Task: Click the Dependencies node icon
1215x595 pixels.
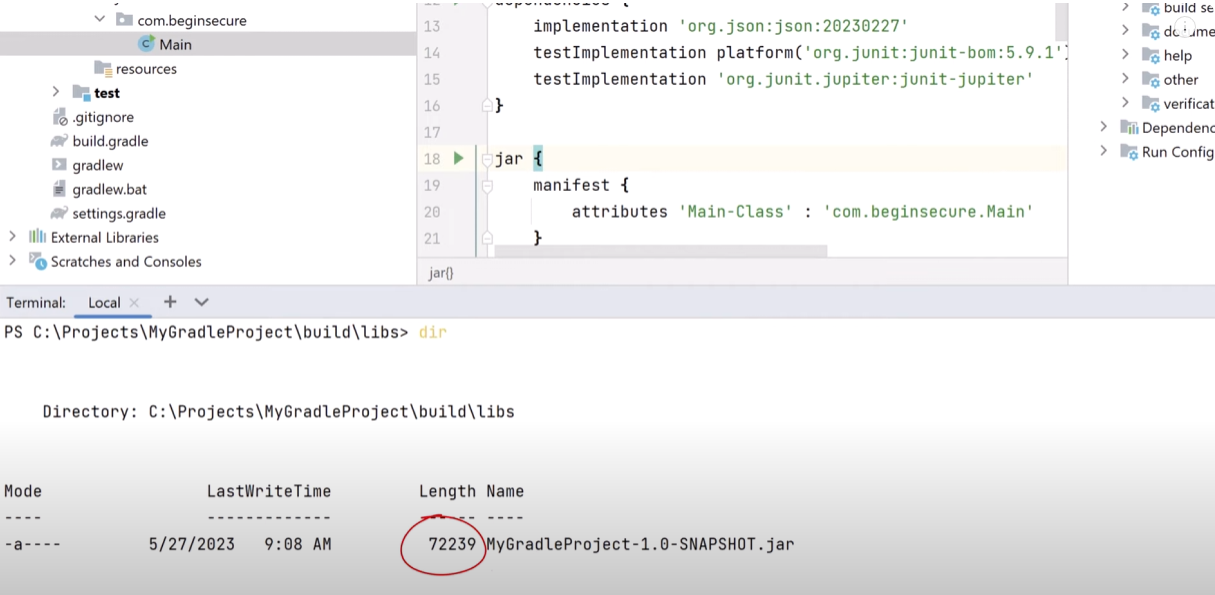Action: click(x=1129, y=128)
